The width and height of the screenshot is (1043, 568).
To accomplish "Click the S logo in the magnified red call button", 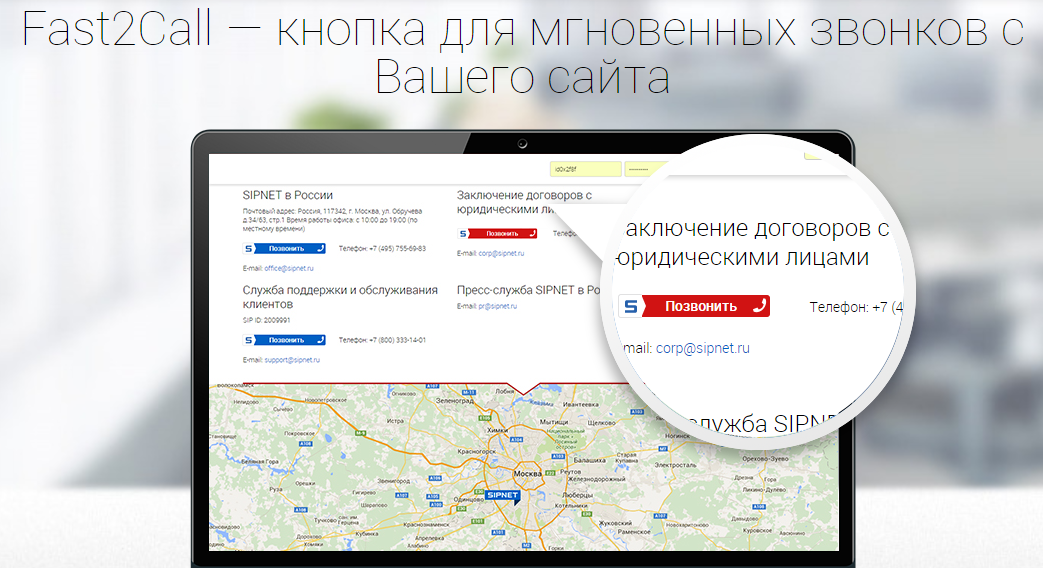I will tap(631, 306).
